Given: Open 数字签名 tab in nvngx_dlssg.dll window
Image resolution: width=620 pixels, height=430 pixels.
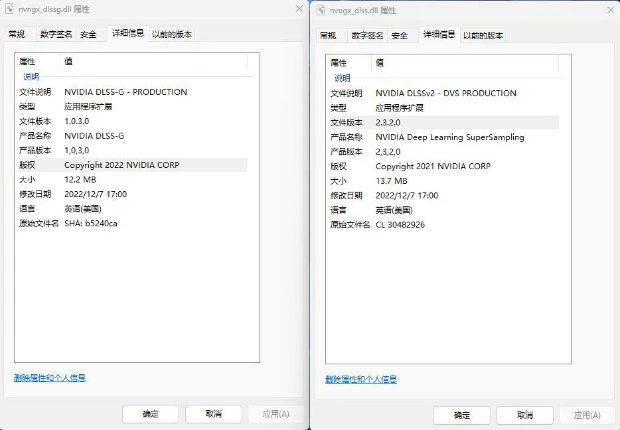Looking at the screenshot, I should pos(56,34).
